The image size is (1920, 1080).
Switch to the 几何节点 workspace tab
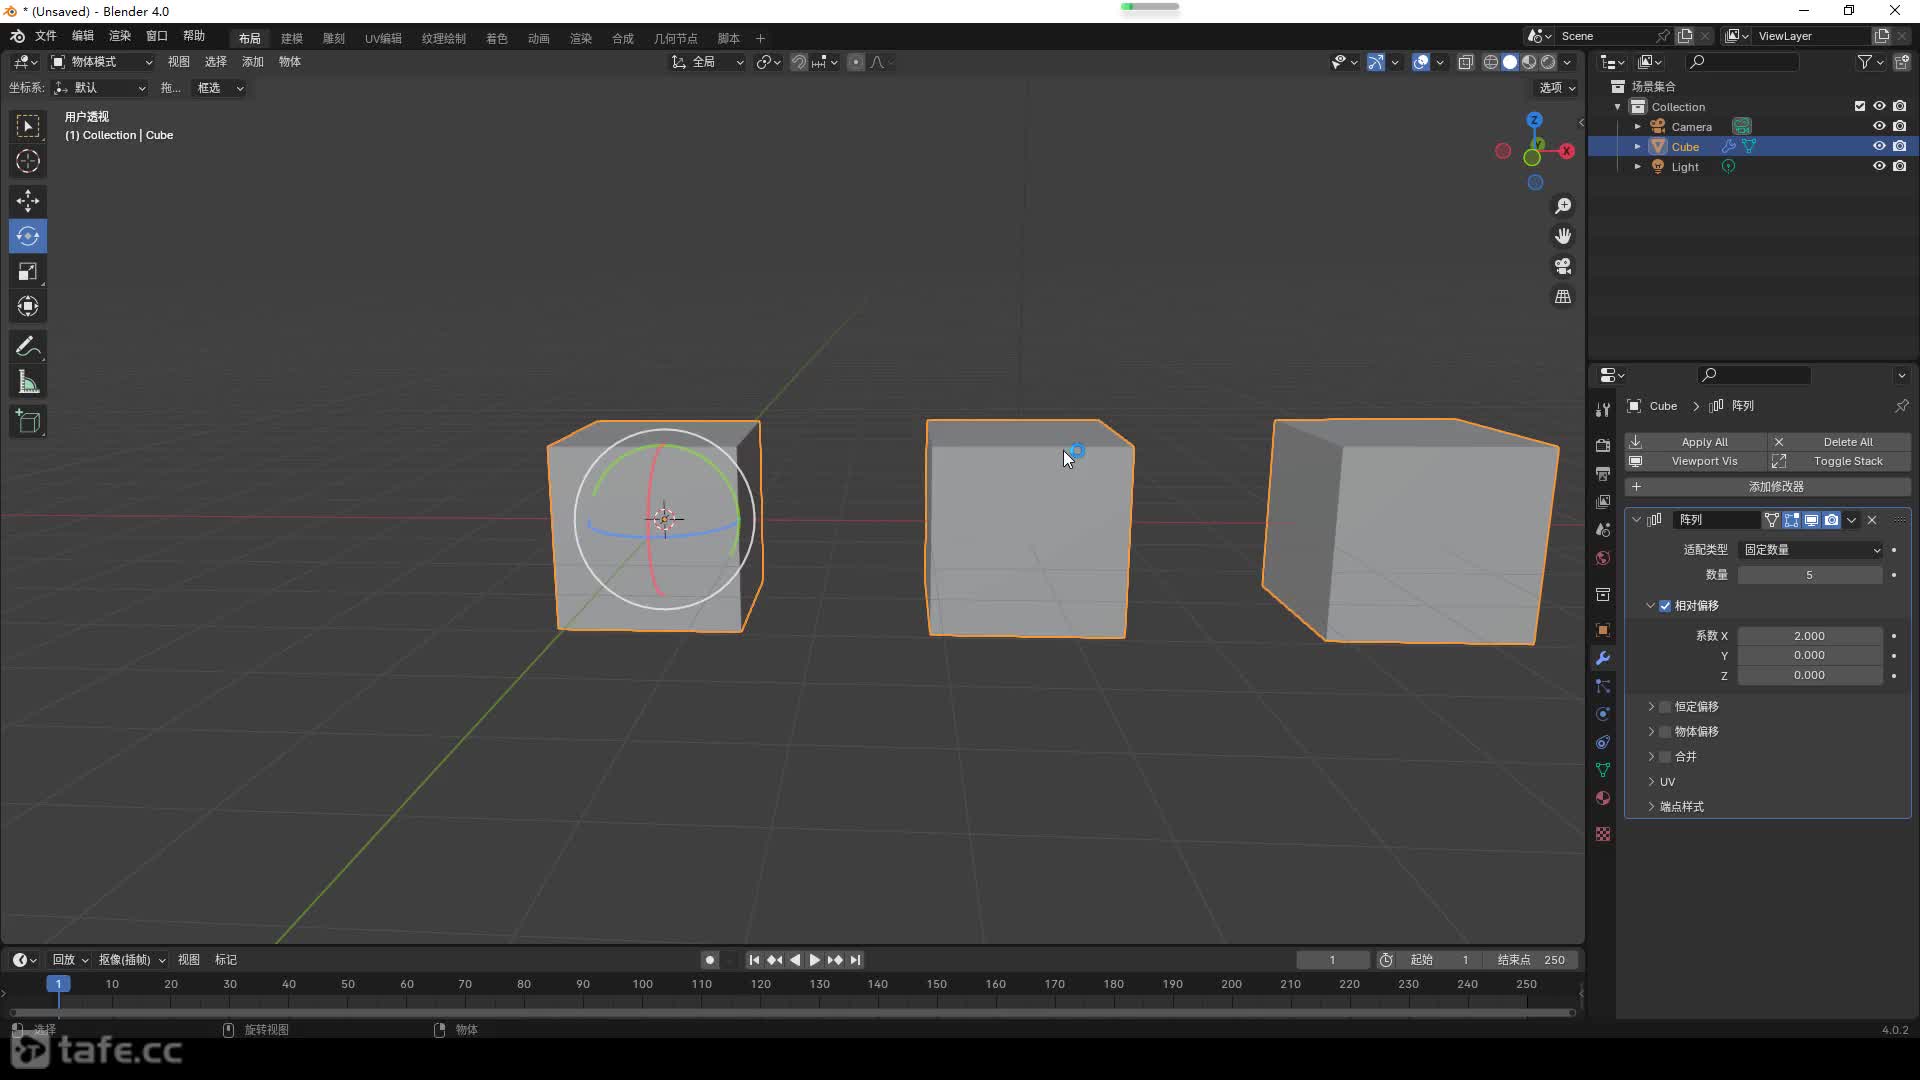(x=676, y=38)
